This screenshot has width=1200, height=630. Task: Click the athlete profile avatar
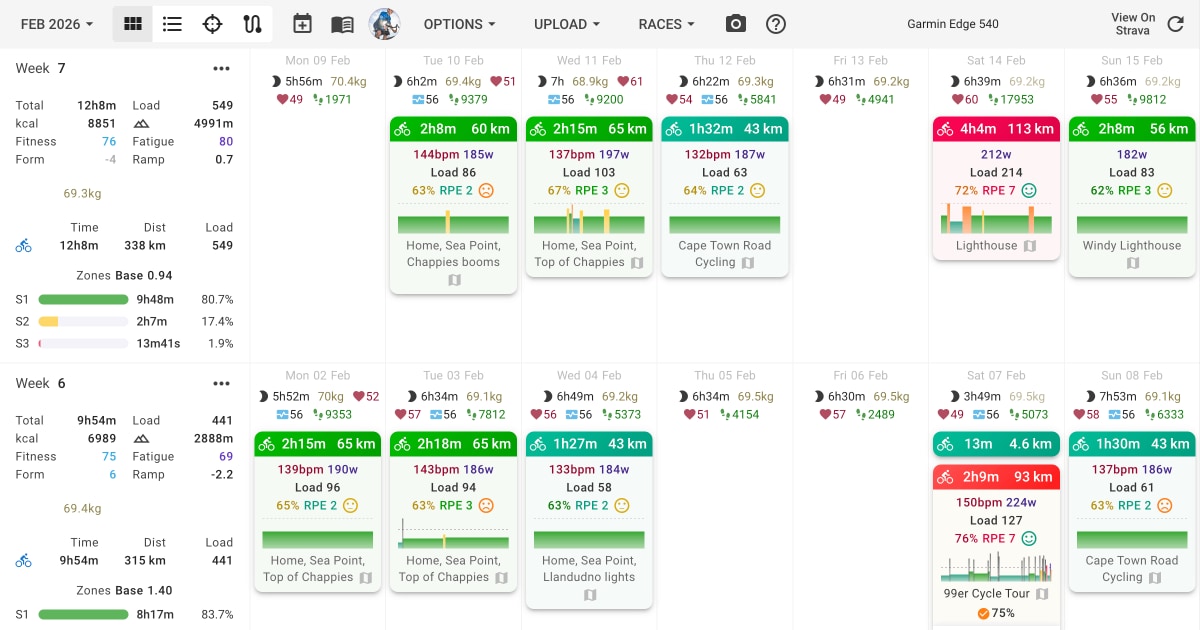tap(384, 24)
